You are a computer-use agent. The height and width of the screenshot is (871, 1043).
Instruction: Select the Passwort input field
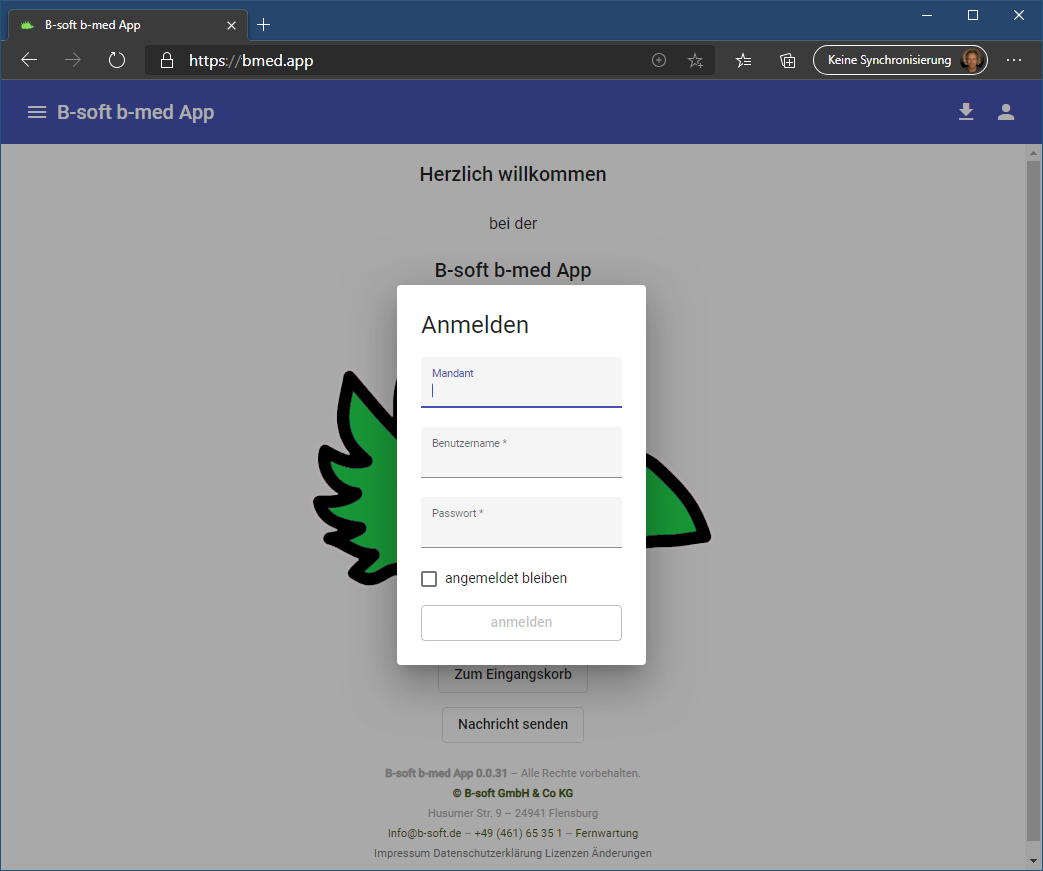point(521,530)
